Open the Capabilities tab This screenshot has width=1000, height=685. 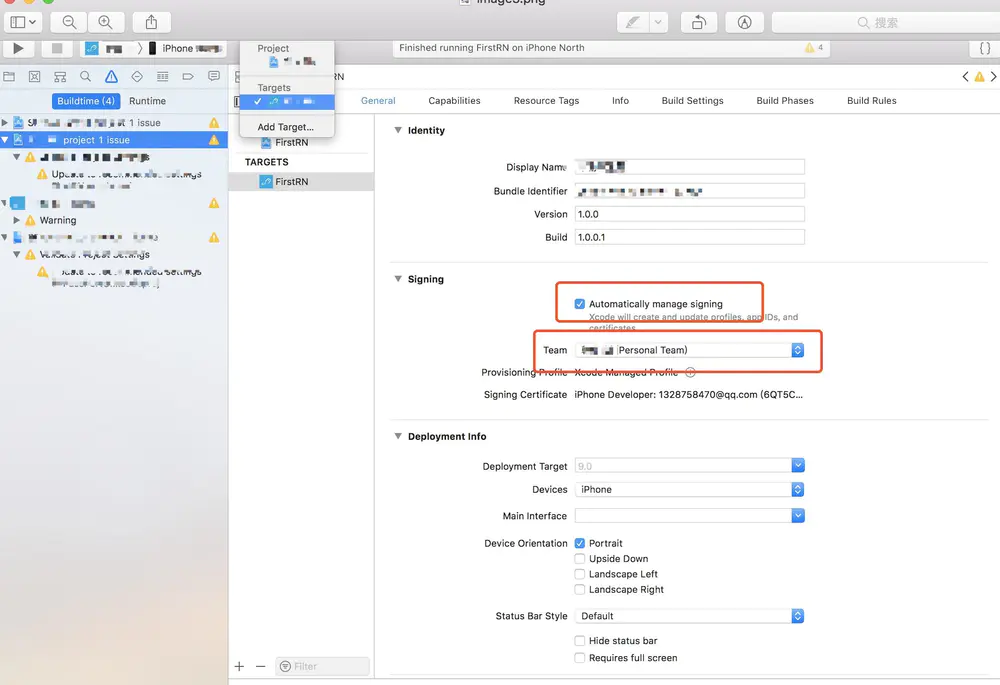(454, 101)
